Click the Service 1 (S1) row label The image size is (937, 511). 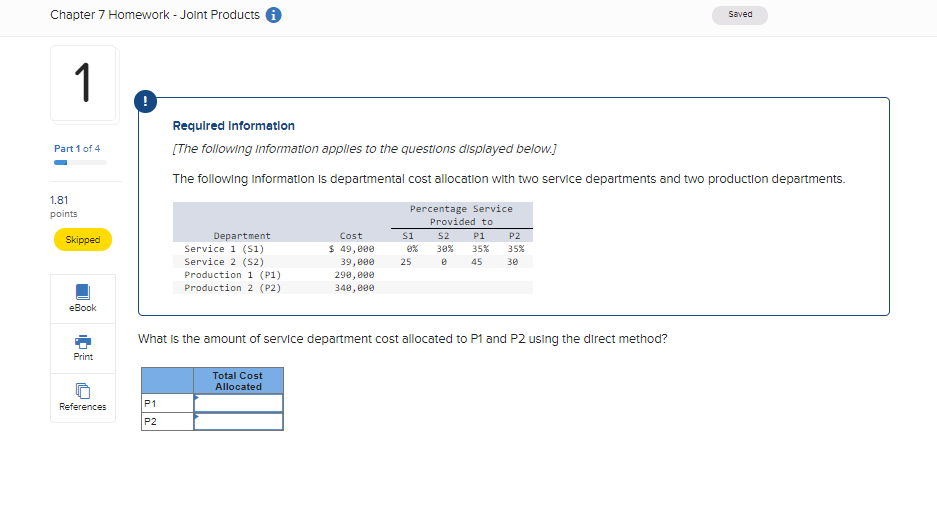tap(224, 249)
